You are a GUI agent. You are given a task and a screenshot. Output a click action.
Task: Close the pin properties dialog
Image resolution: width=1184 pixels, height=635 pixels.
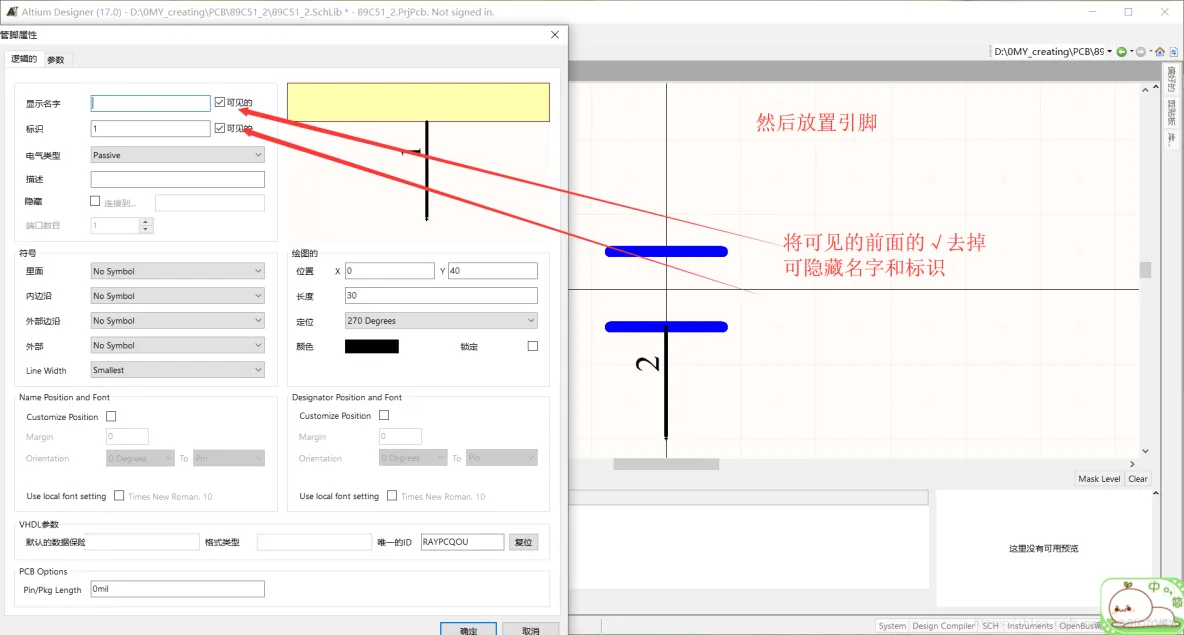coord(555,35)
